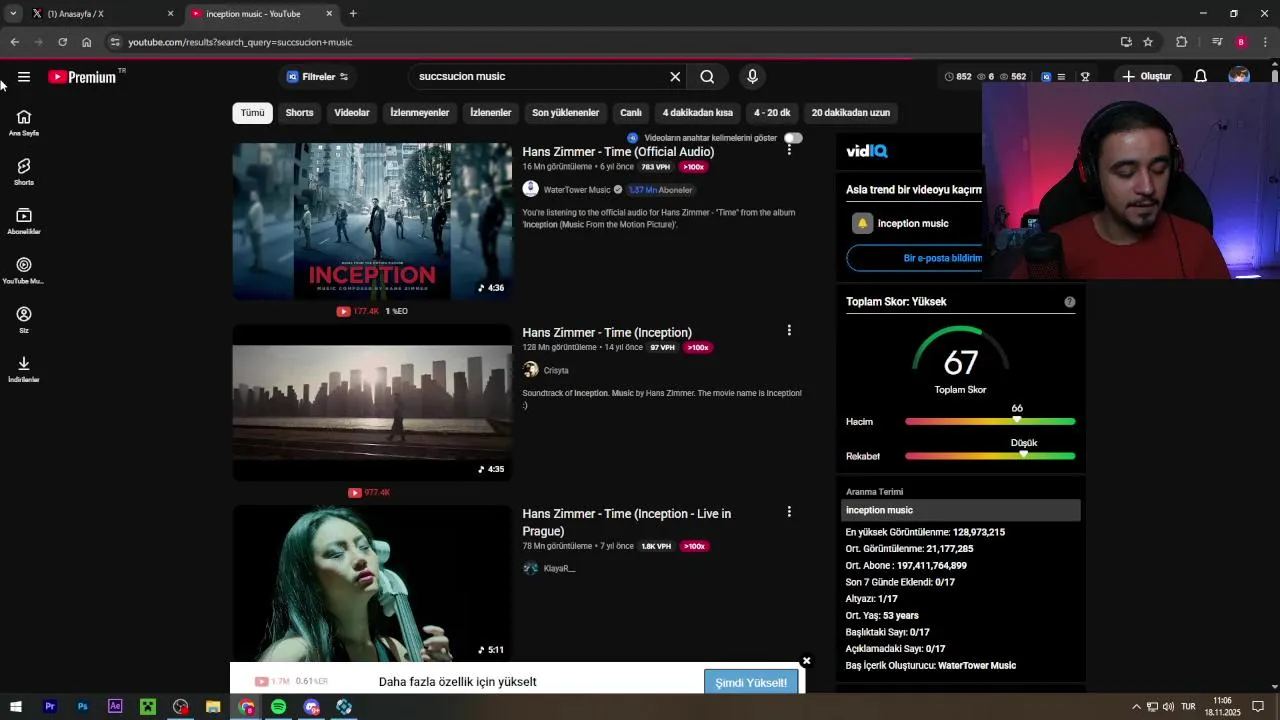Select the Canlı filter chip

[x=631, y=113]
